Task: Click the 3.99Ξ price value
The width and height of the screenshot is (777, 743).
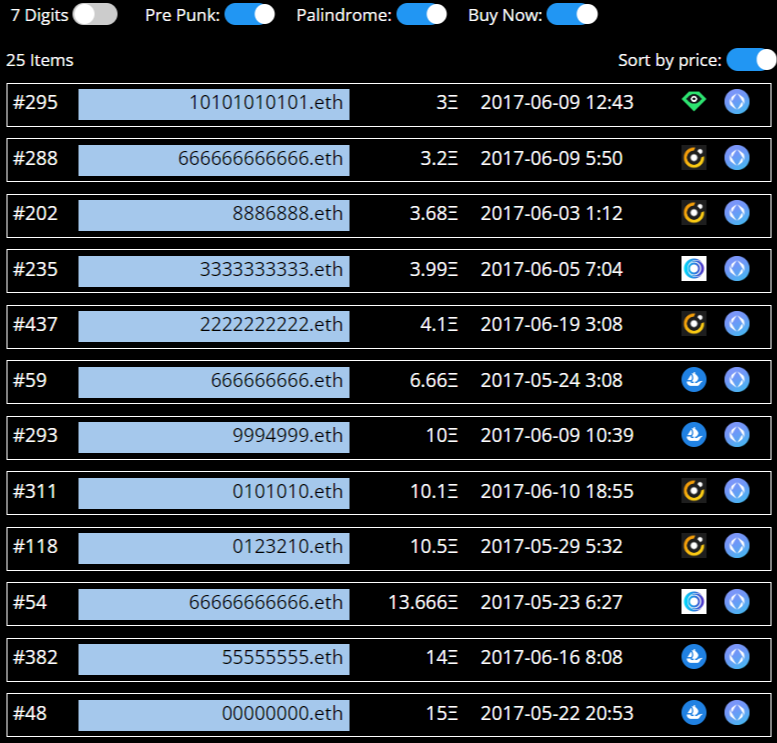Action: (x=434, y=269)
